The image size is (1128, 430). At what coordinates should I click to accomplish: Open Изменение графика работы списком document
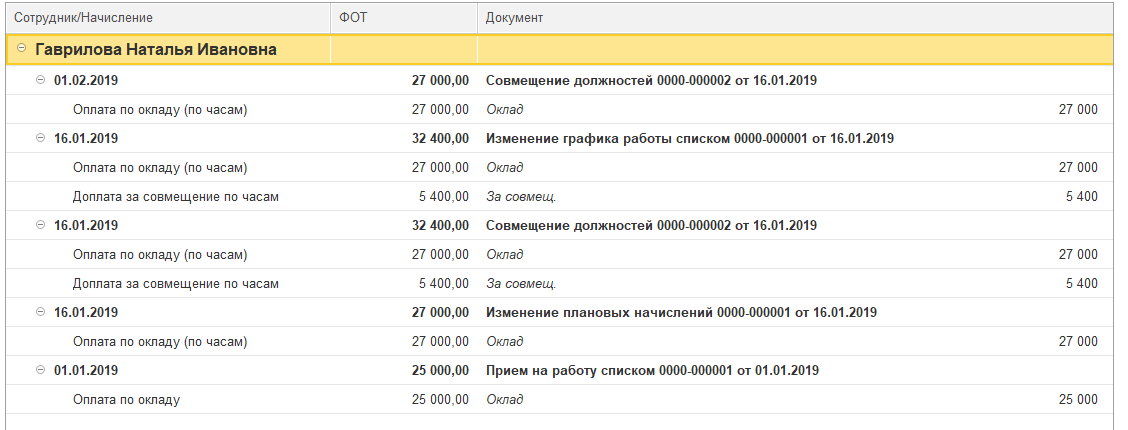689,138
